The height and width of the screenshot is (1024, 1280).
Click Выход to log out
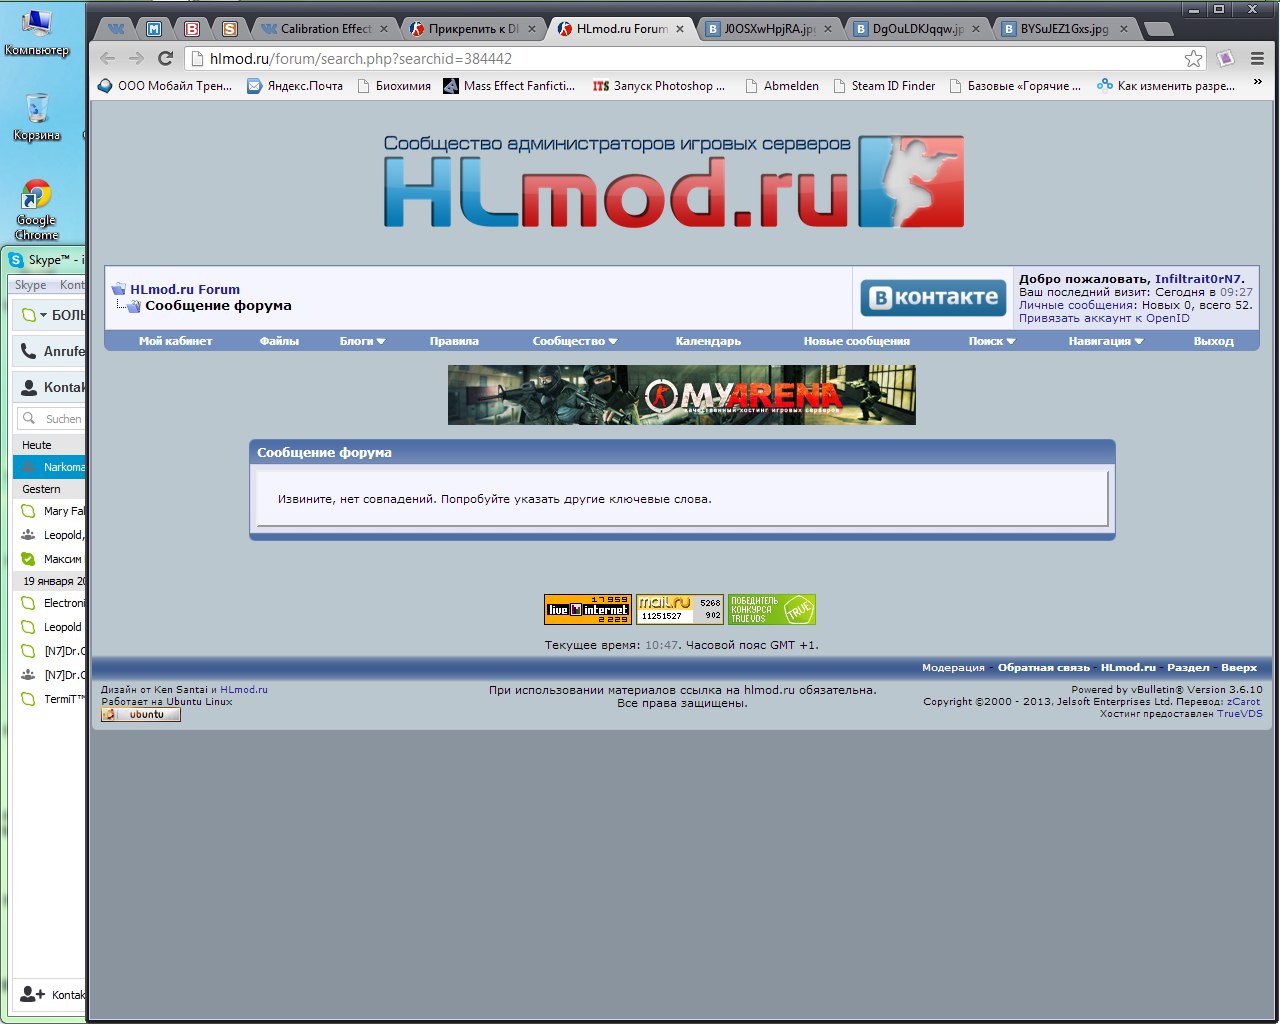tap(1214, 341)
